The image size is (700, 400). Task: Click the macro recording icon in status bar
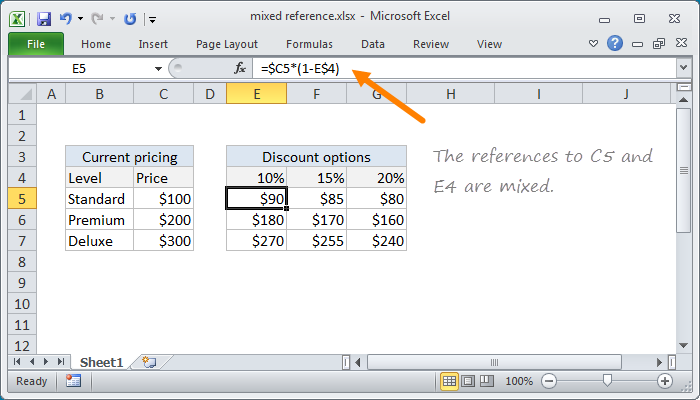(x=73, y=381)
